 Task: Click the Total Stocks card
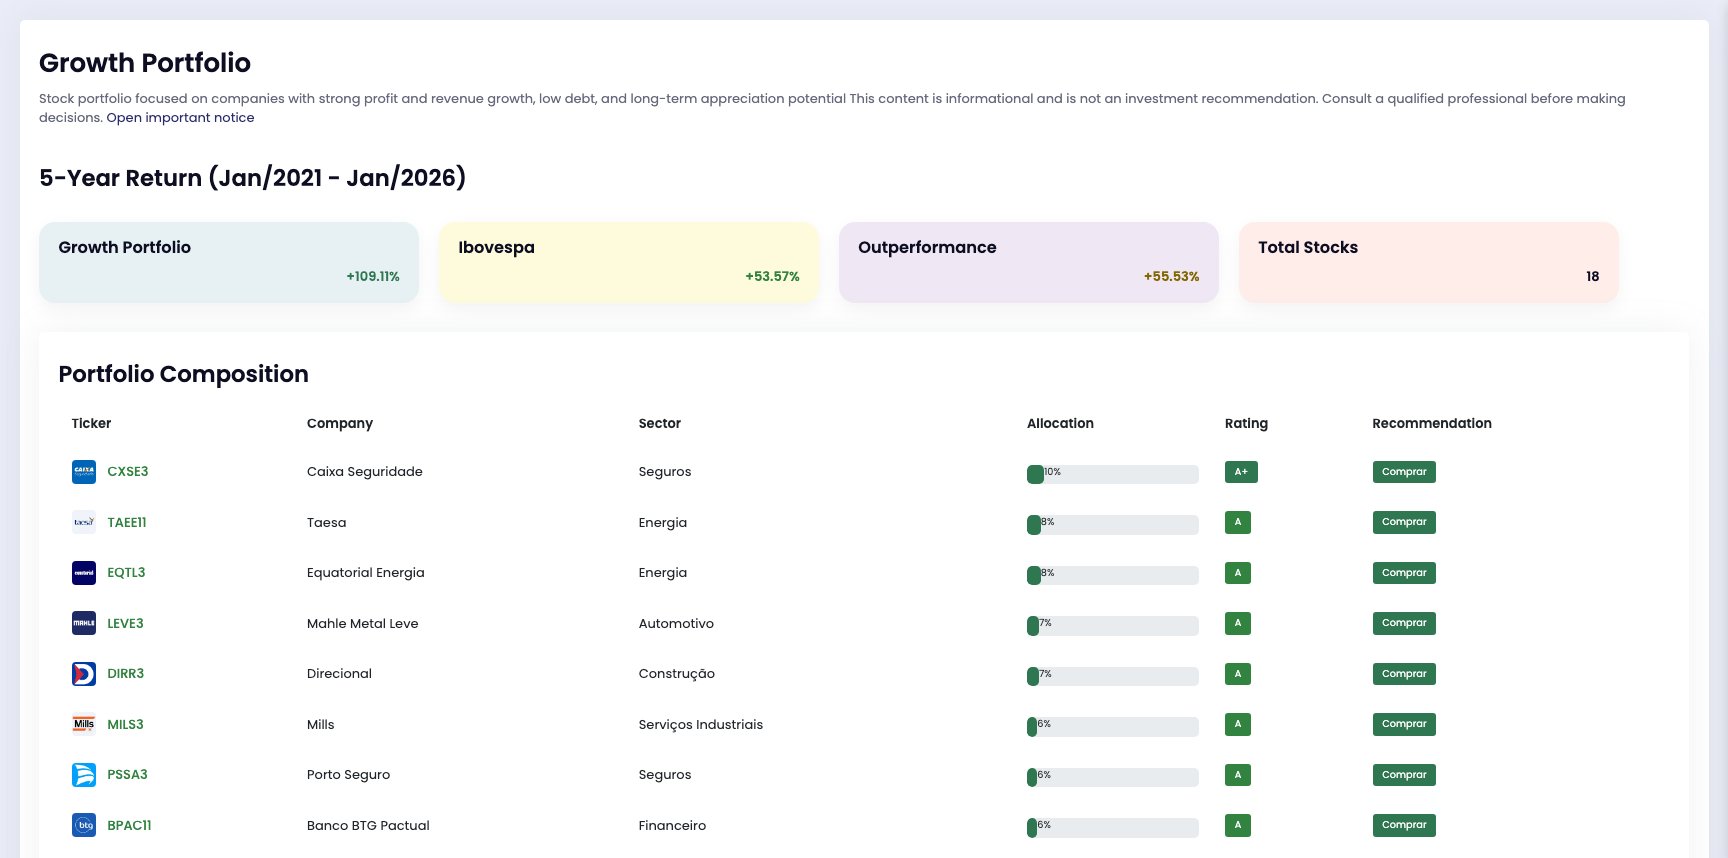1429,262
